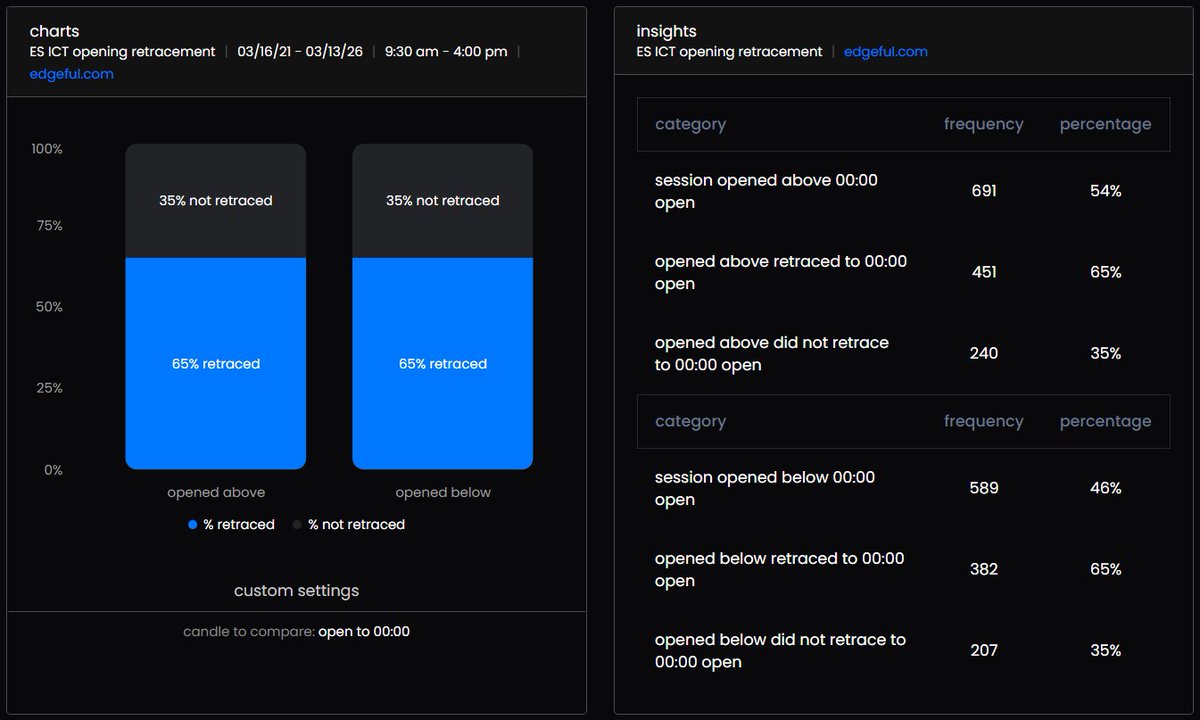Click 'opened above' axis label
The image size is (1200, 720).
216,493
